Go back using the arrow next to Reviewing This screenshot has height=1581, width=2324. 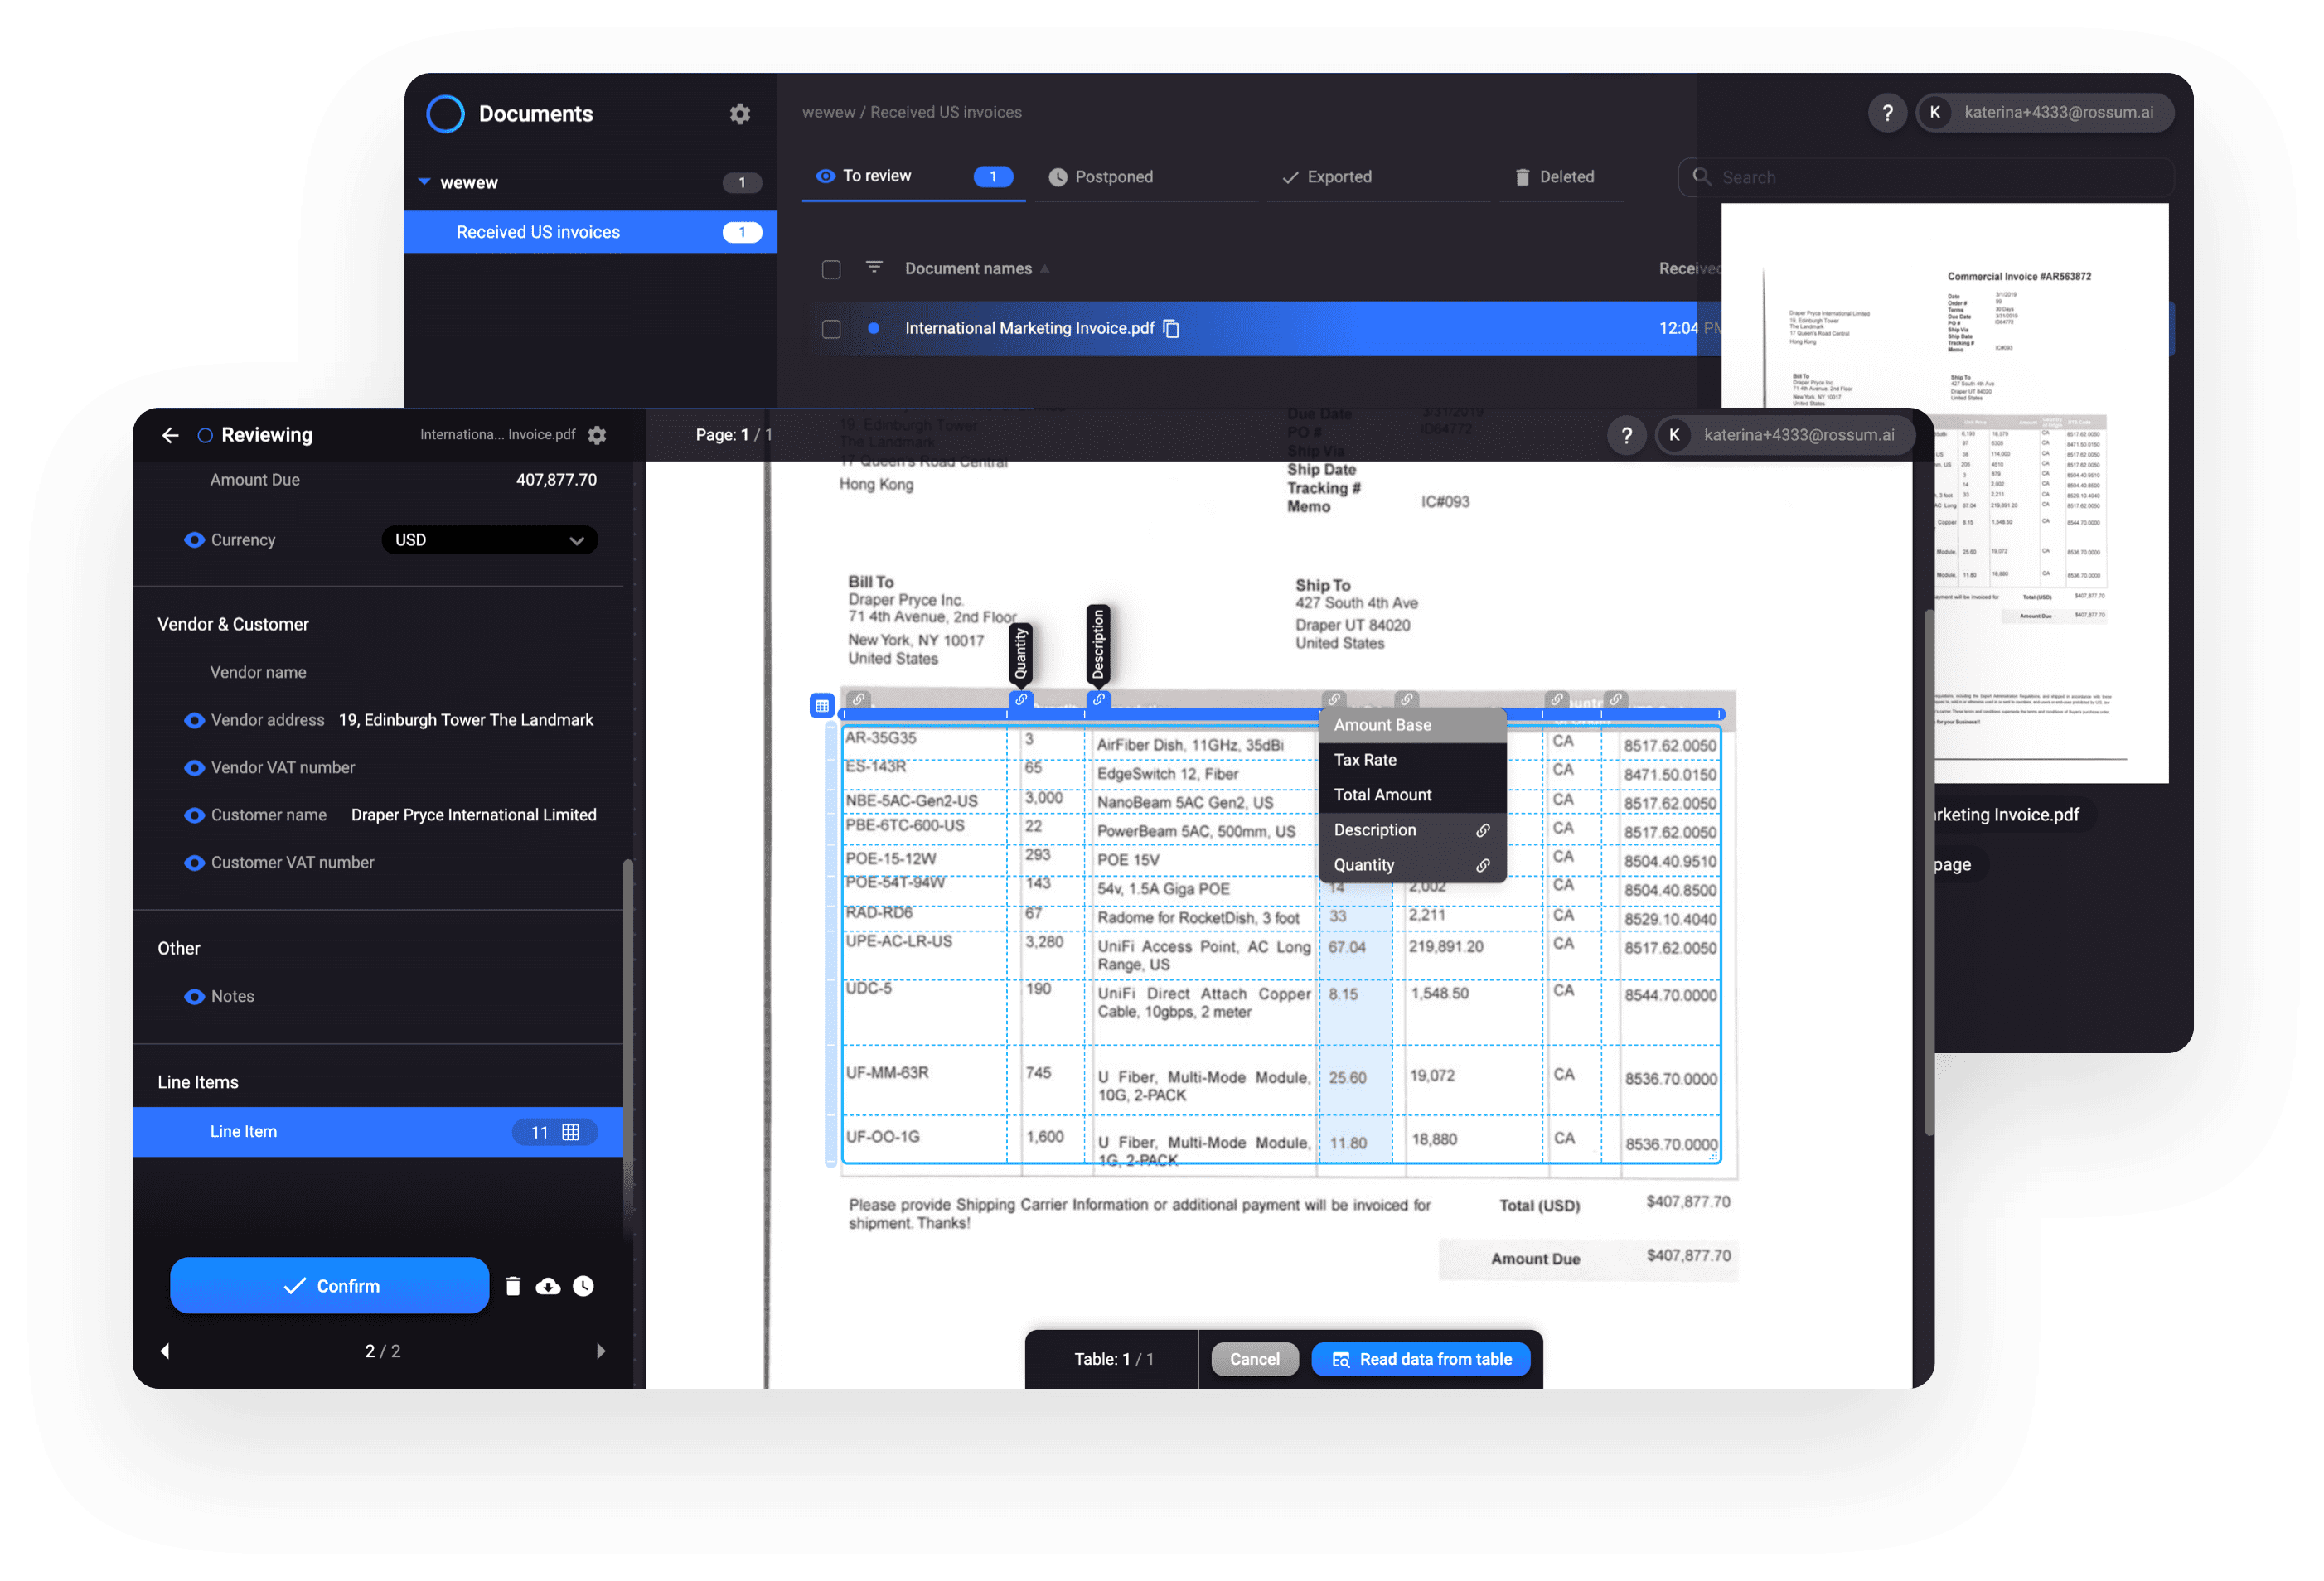170,435
